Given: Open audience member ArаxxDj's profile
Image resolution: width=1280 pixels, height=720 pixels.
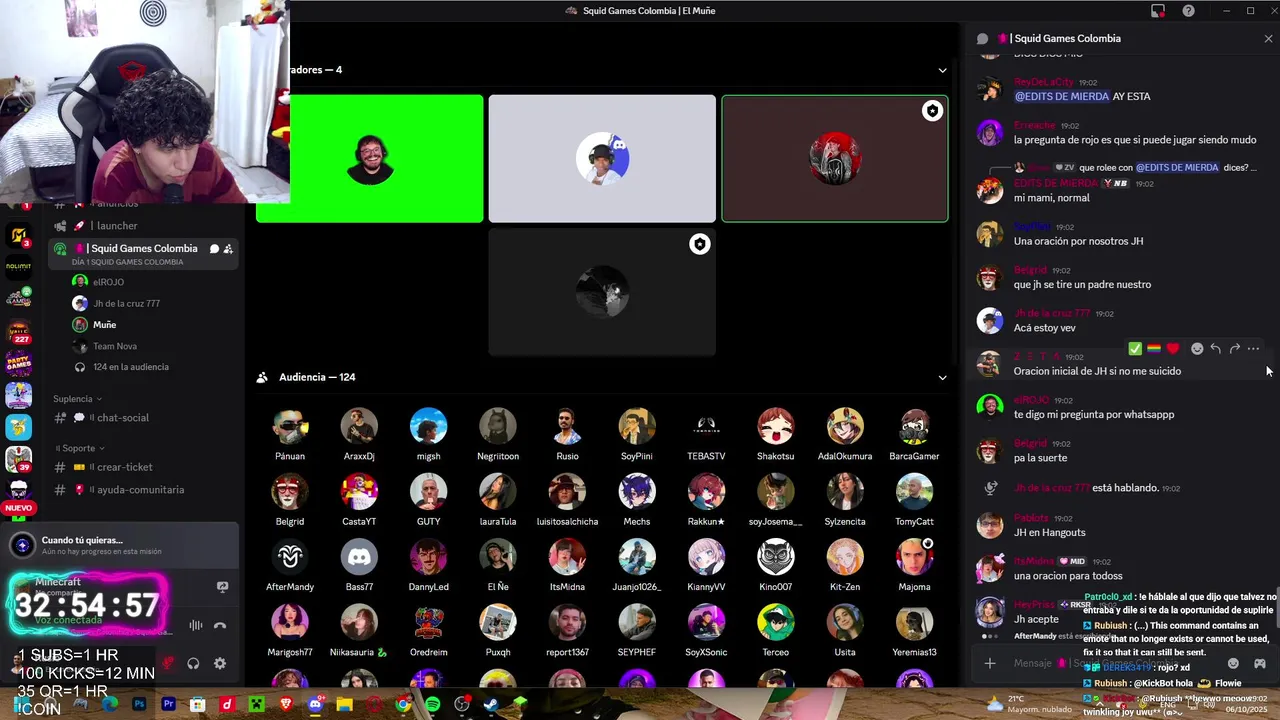Looking at the screenshot, I should 359,435.
